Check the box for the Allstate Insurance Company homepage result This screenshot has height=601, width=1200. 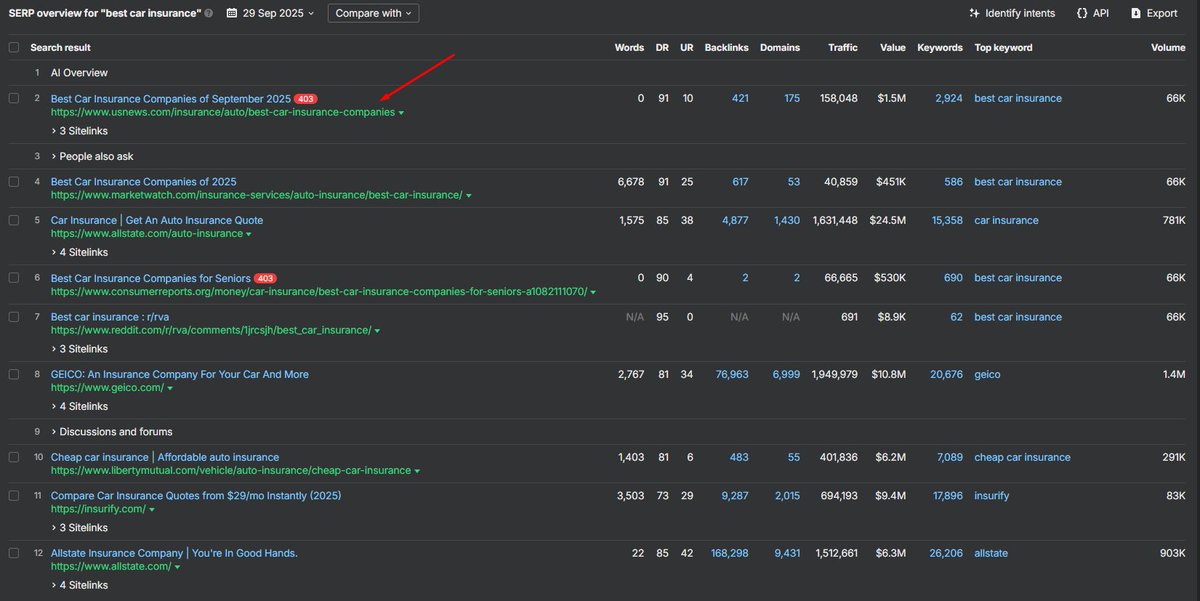(x=14, y=553)
